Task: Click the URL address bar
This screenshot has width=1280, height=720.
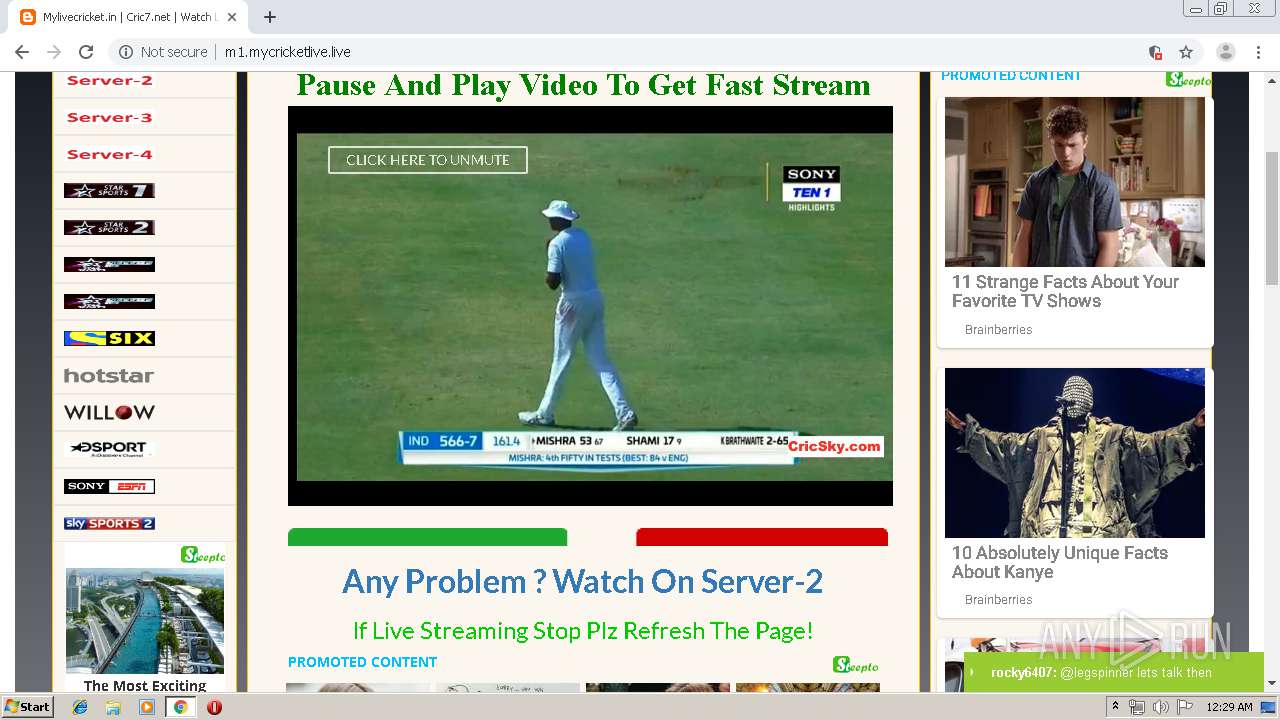Action: coord(640,52)
